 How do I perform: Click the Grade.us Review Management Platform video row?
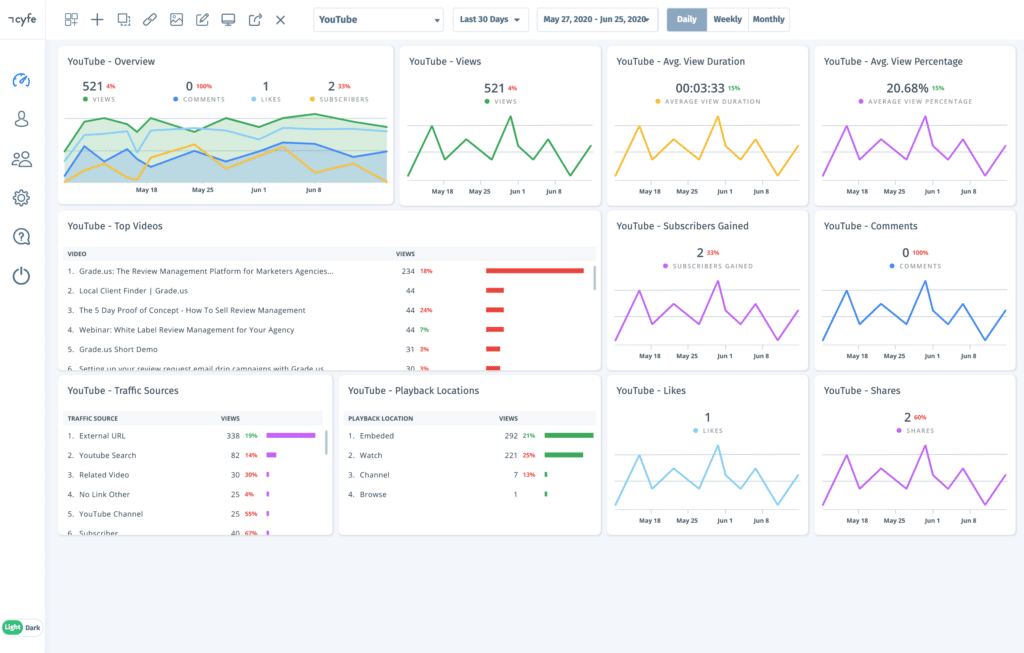(329, 271)
